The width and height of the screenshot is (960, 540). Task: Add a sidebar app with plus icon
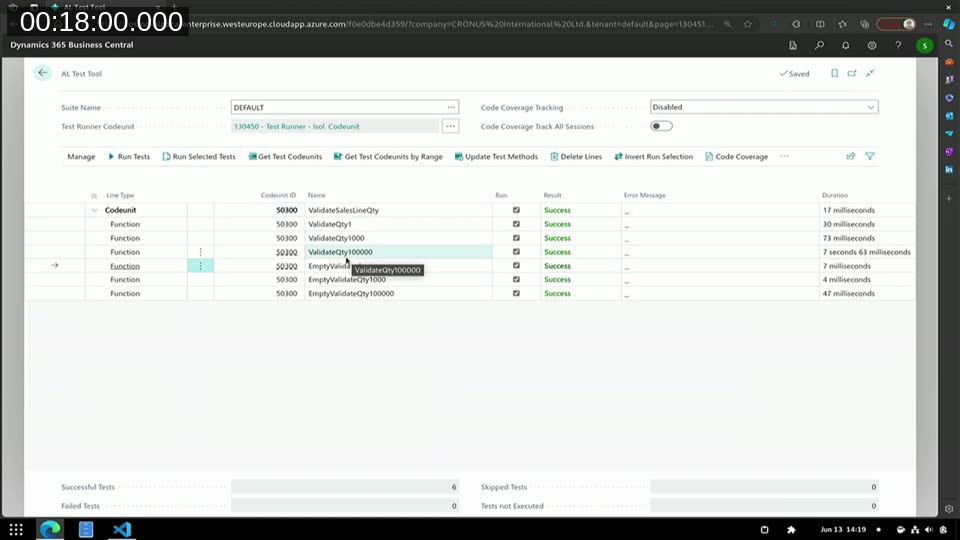point(949,198)
